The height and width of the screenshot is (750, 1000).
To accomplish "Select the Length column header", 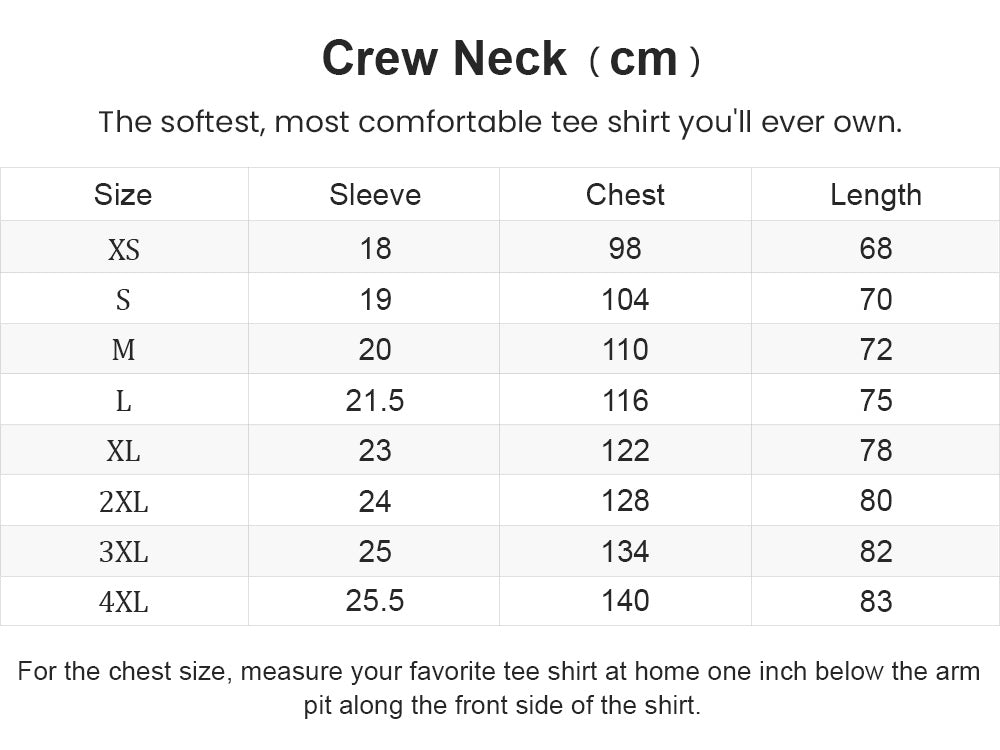I will pos(876,195).
